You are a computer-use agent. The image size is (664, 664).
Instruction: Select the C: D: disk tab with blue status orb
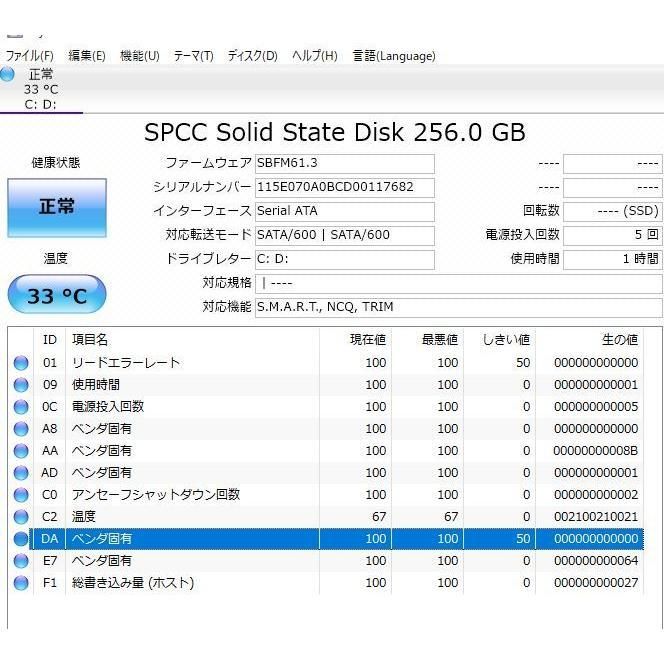[x=41, y=89]
